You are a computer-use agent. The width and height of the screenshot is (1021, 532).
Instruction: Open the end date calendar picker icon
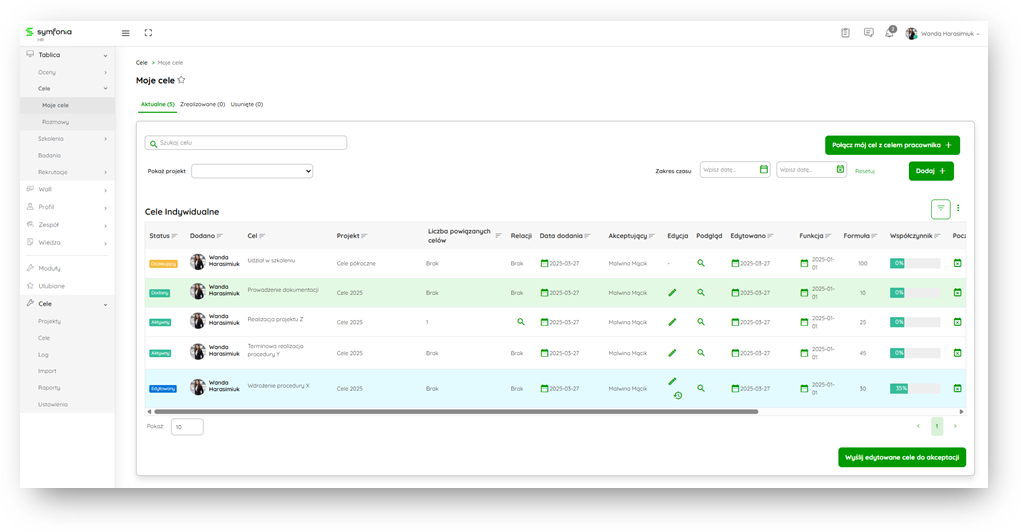840,169
